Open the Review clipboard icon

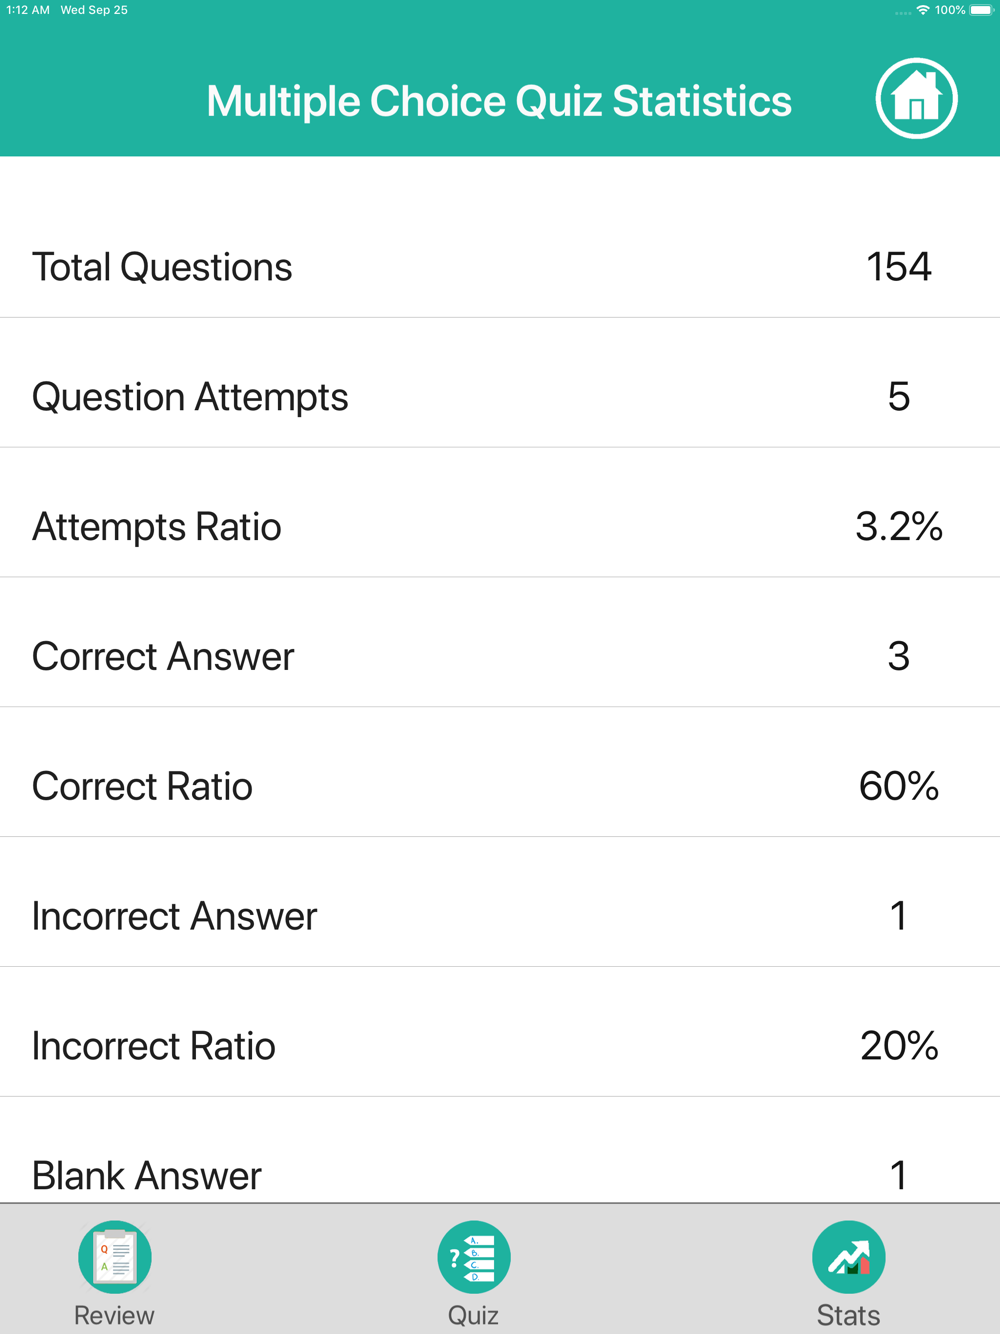click(x=115, y=1257)
